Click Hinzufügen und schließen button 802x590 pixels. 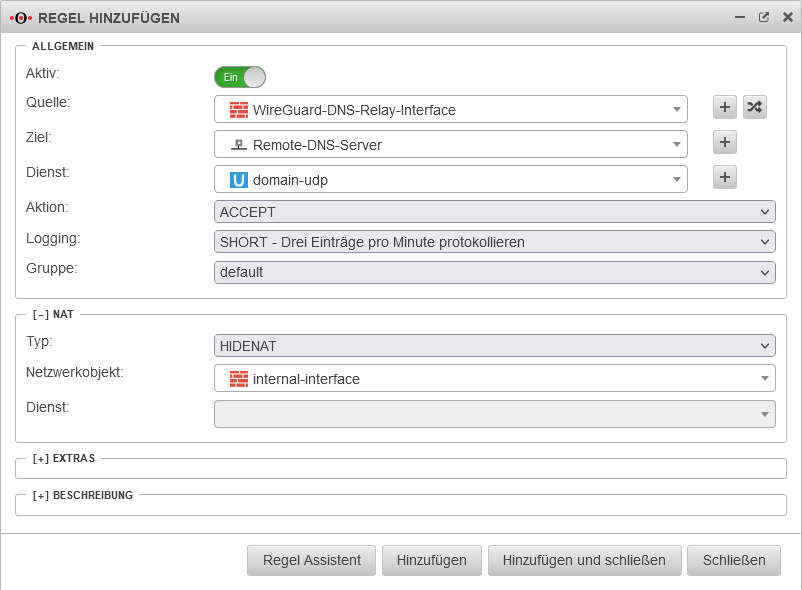584,560
